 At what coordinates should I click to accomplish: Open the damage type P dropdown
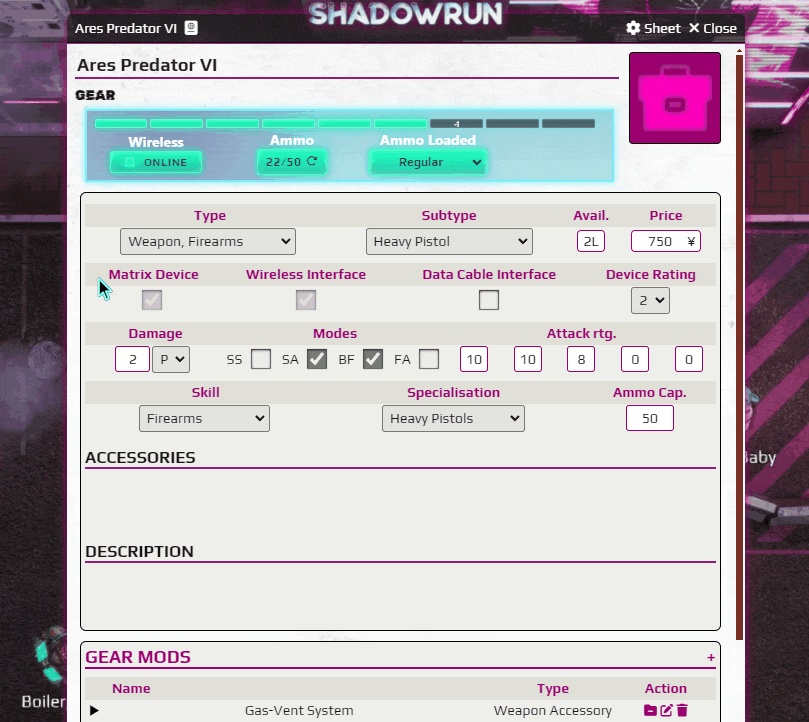(x=171, y=359)
